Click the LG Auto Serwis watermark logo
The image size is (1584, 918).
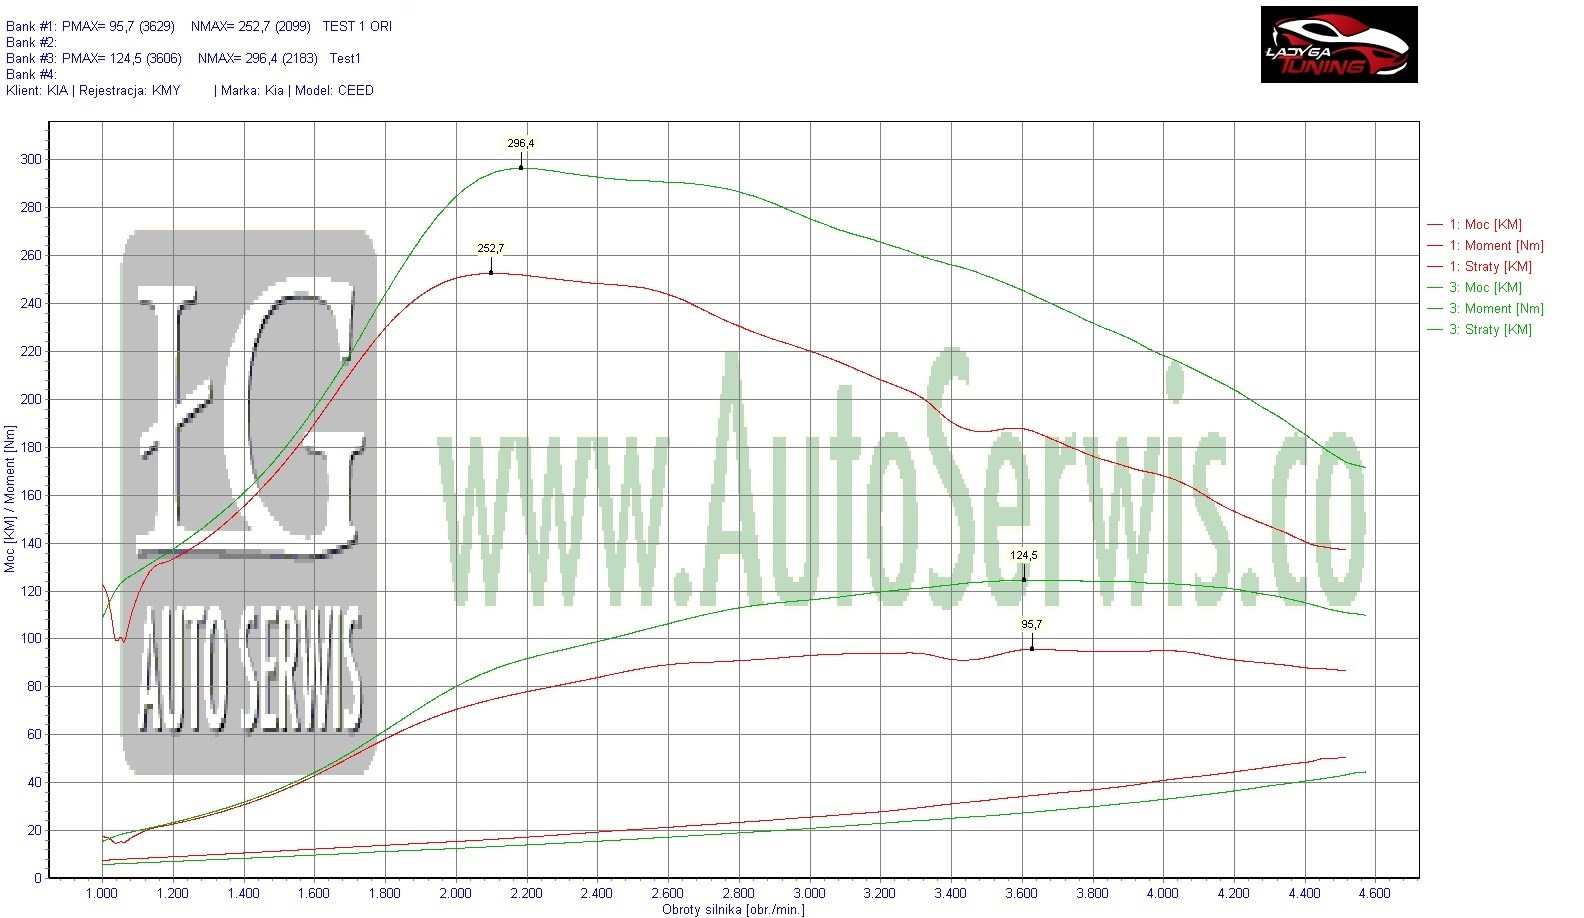(249, 502)
